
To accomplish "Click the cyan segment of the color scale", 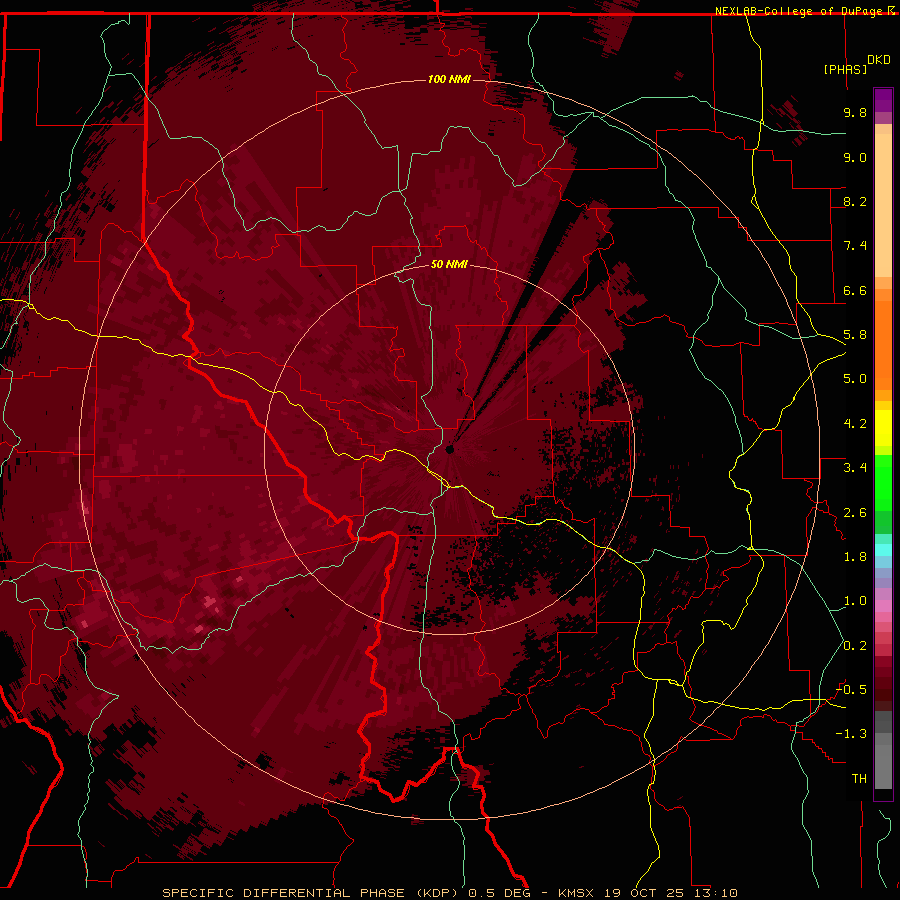I will [x=883, y=549].
